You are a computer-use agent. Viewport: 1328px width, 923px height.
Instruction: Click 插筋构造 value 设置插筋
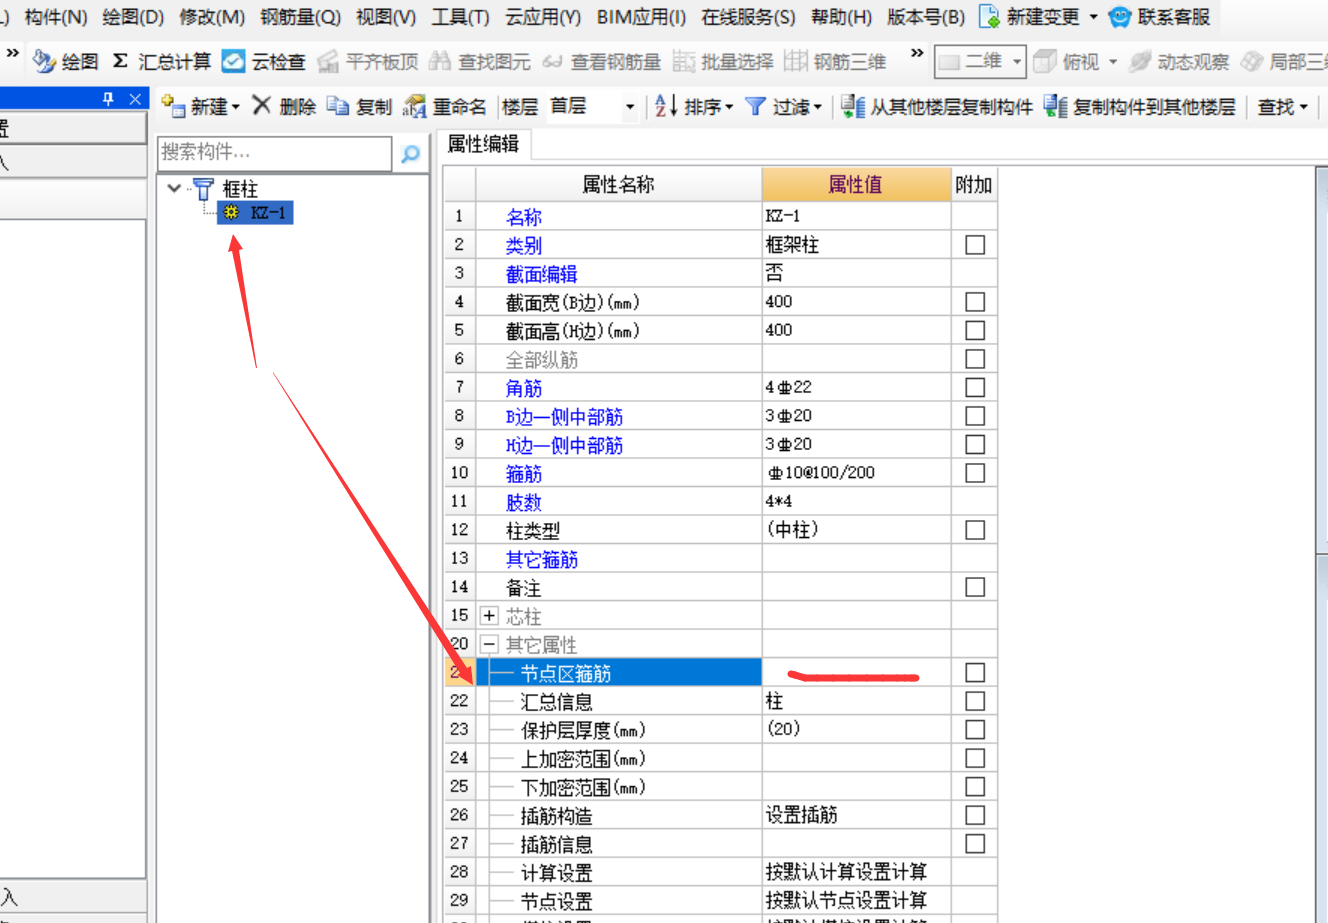[856, 815]
